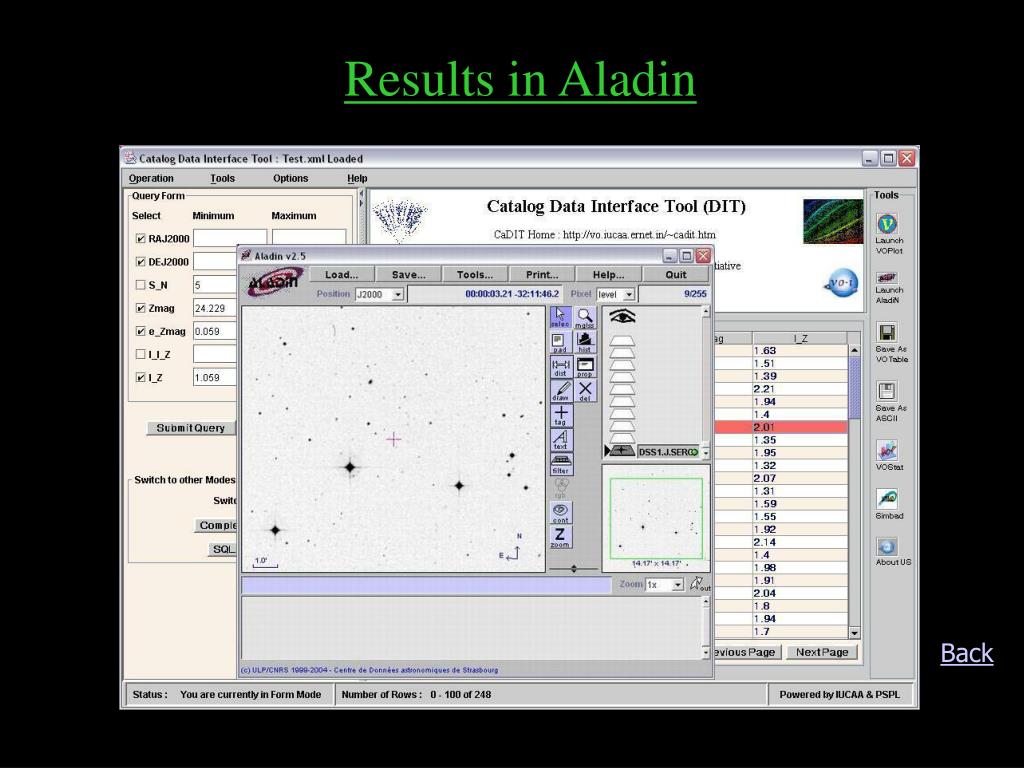This screenshot has width=1024, height=768.
Task: Open the Options menu
Action: [x=291, y=178]
